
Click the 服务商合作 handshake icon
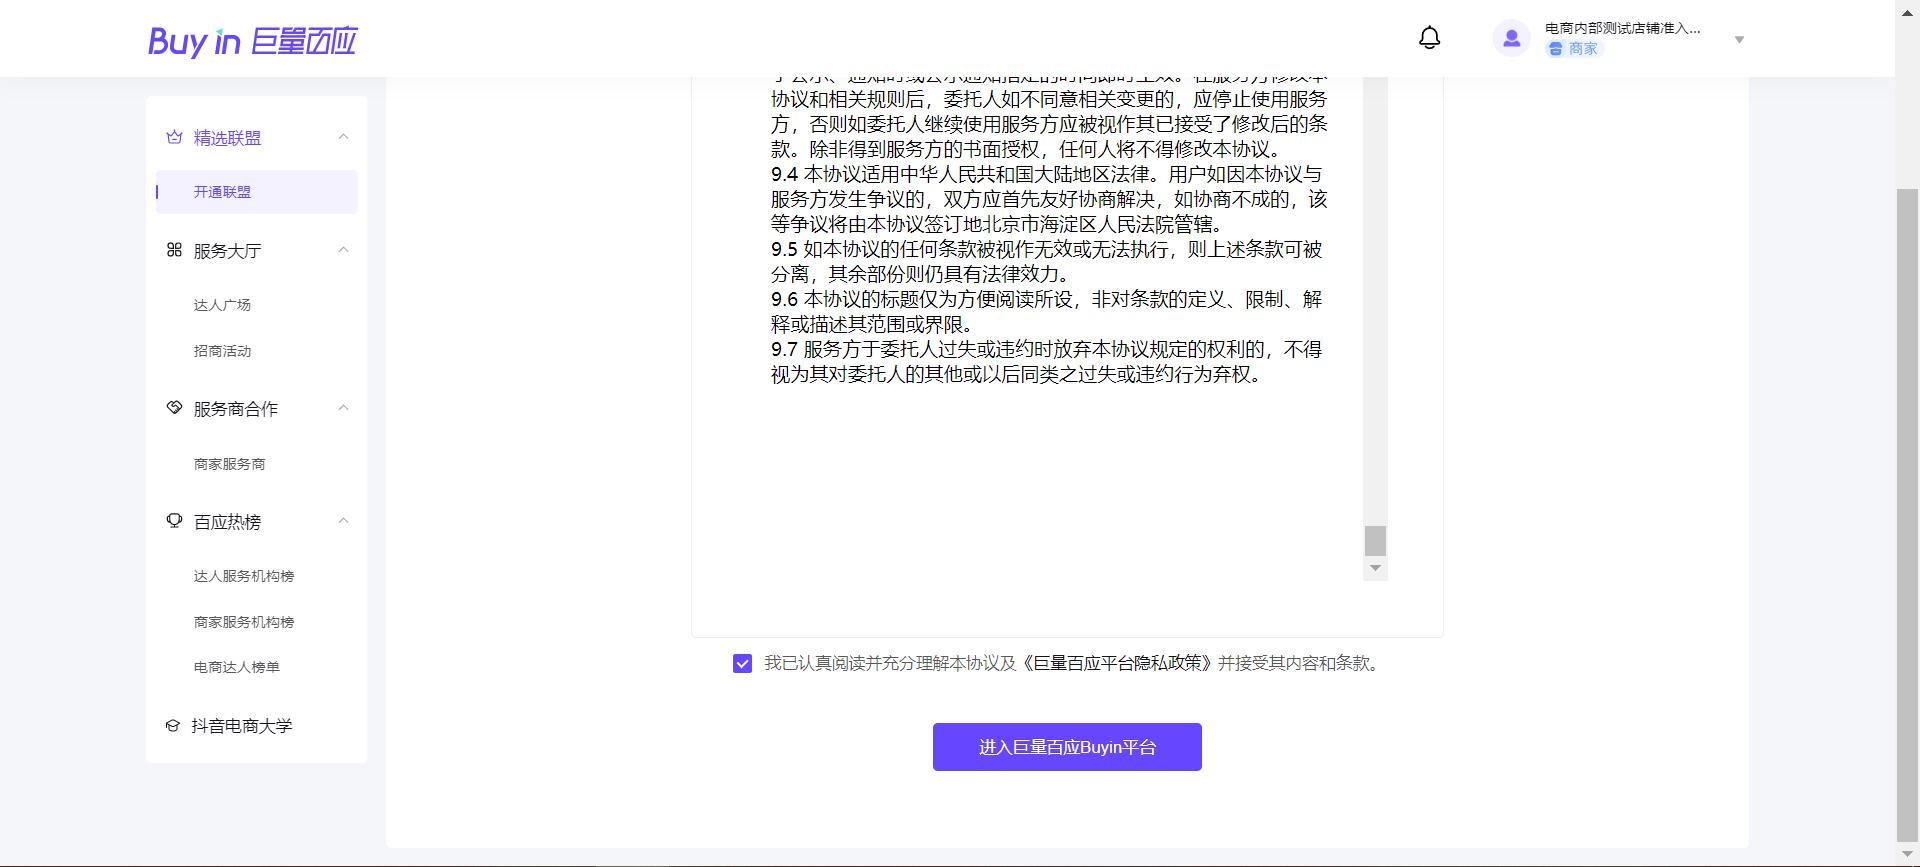174,408
